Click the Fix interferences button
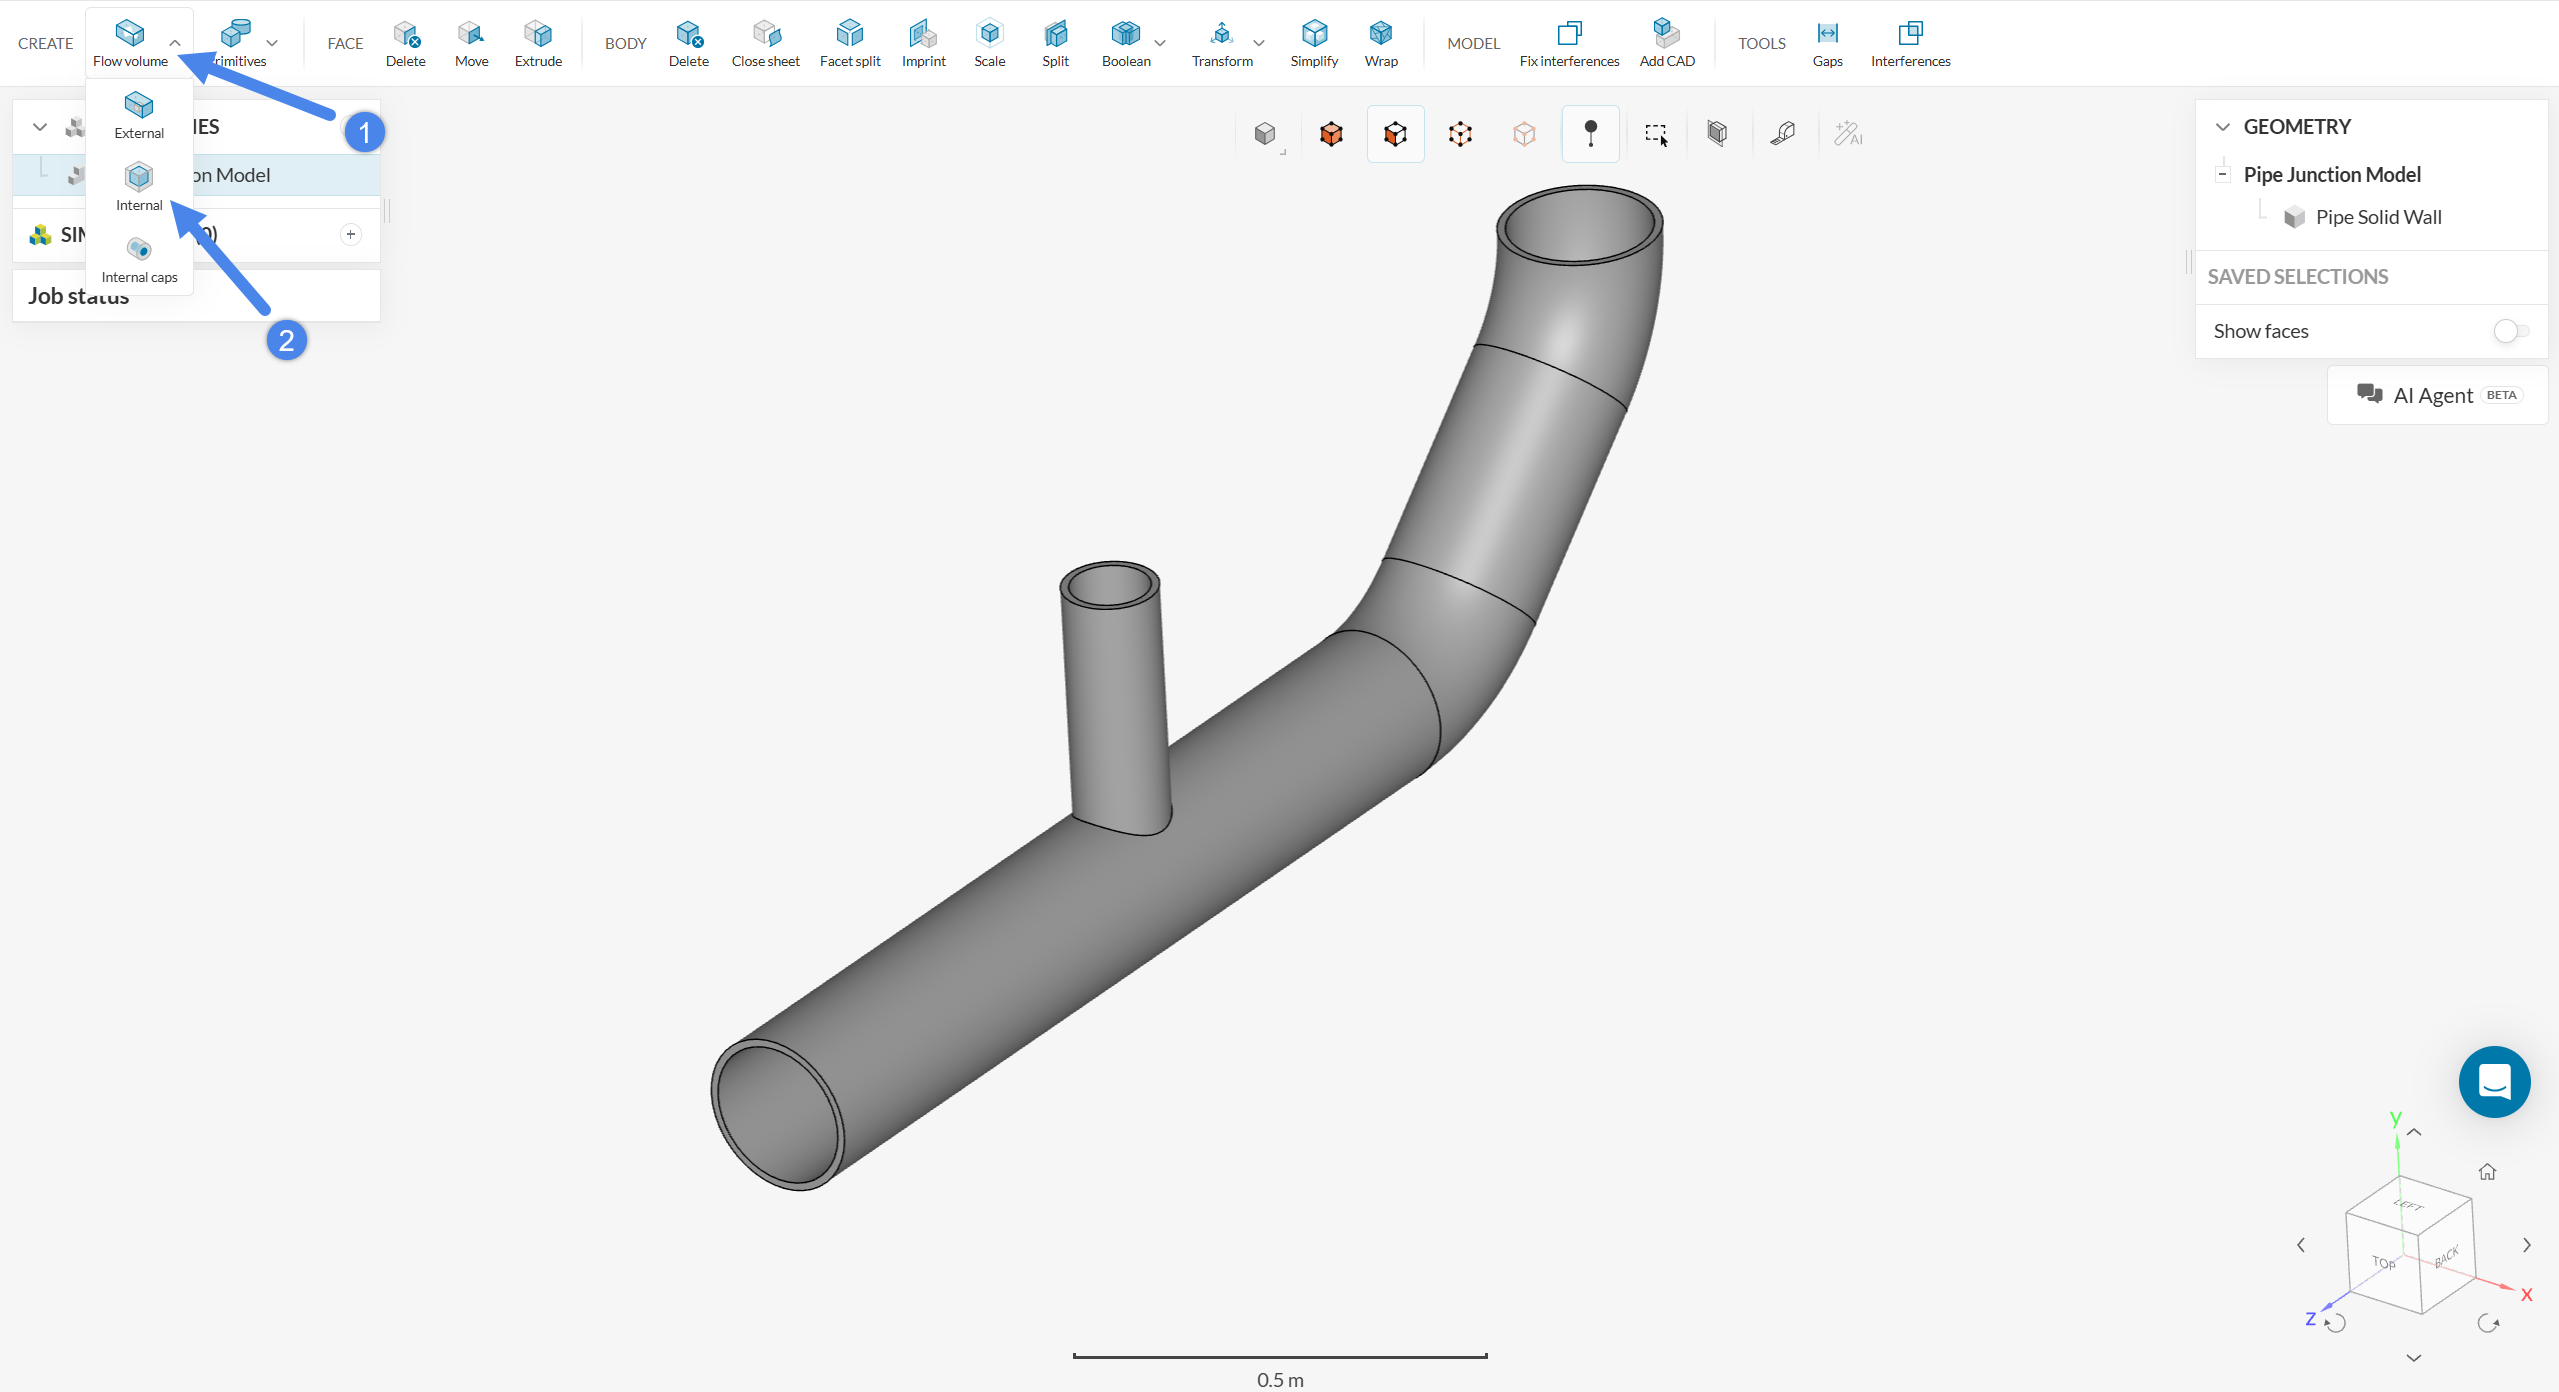Image resolution: width=2559 pixels, height=1392 pixels. [1569, 43]
